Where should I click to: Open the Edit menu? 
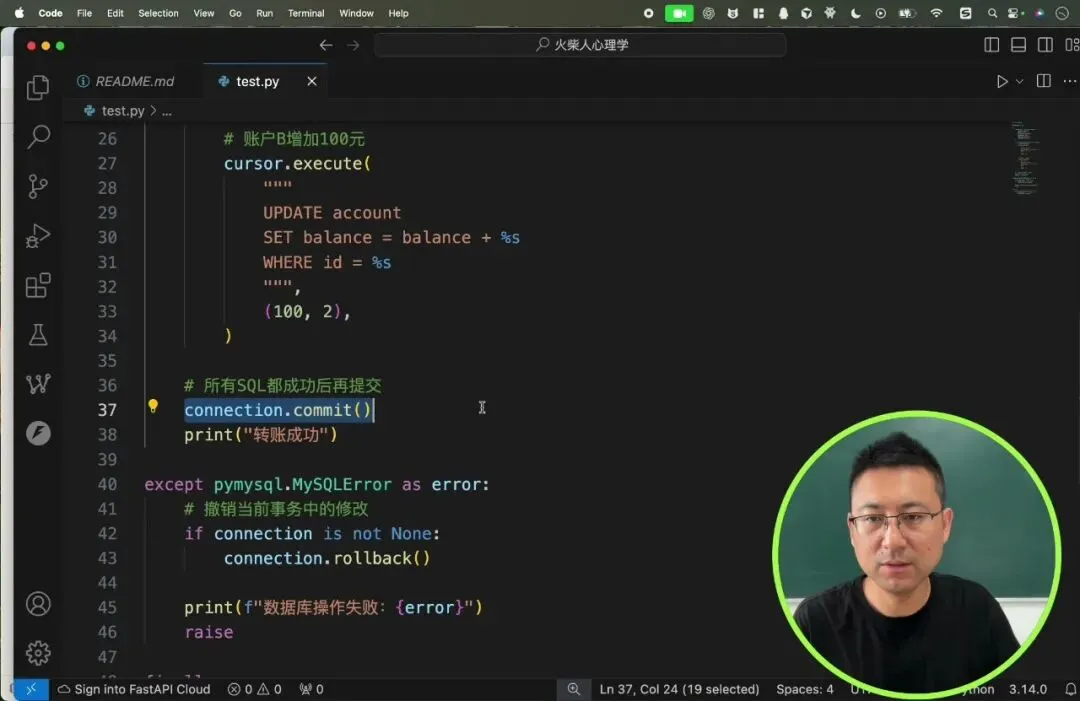115,13
